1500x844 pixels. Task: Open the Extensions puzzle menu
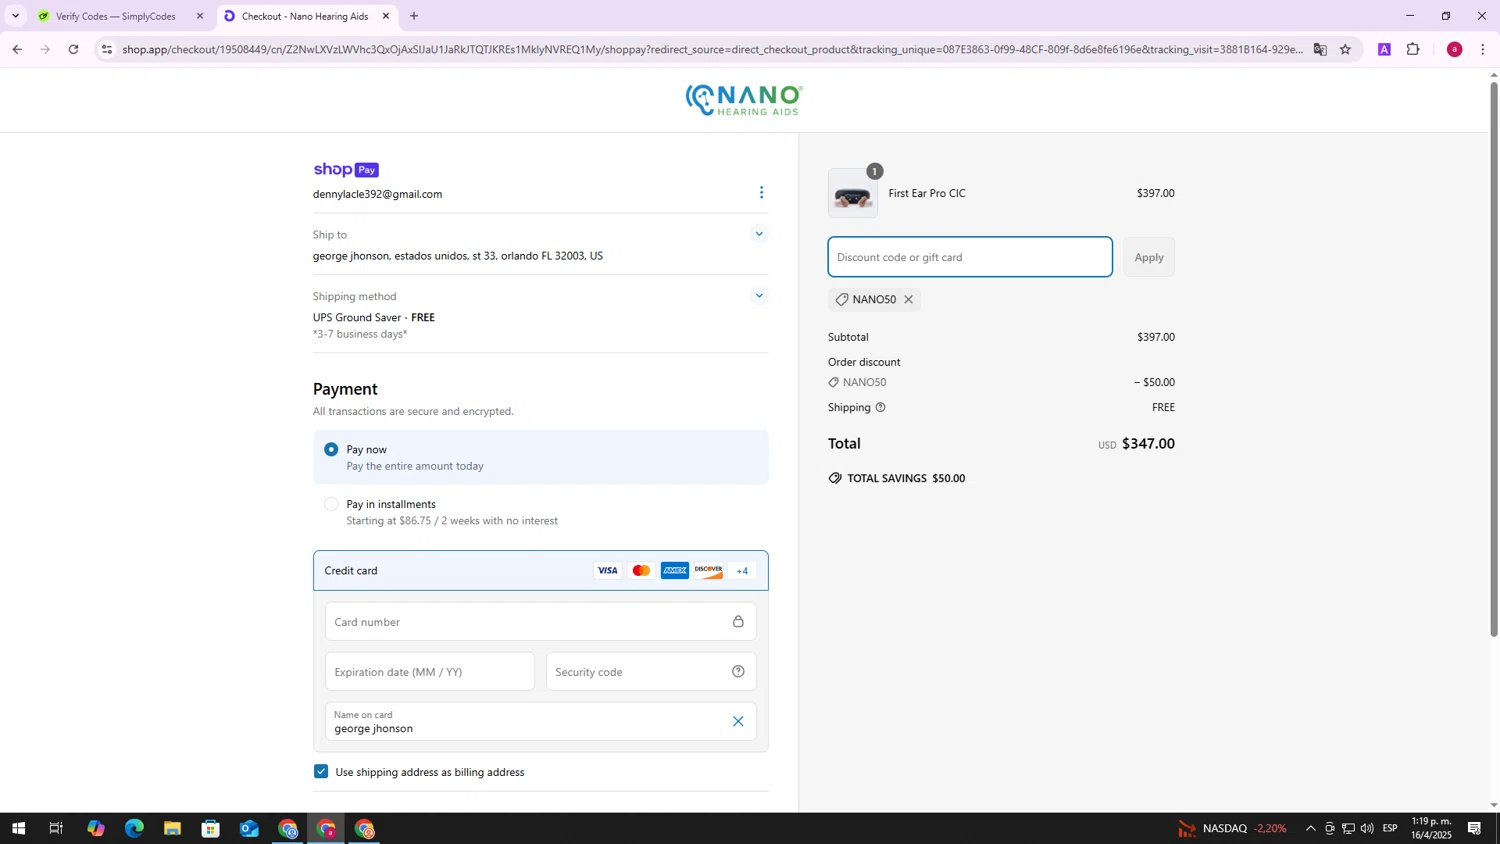(1413, 49)
